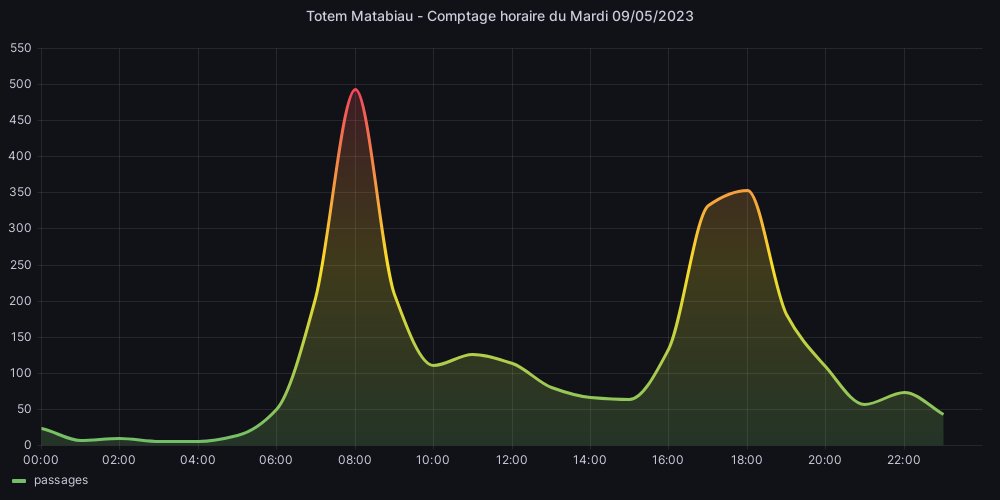1000x500 pixels.
Task: Click the 04:00 x-axis label
Action: point(198,459)
